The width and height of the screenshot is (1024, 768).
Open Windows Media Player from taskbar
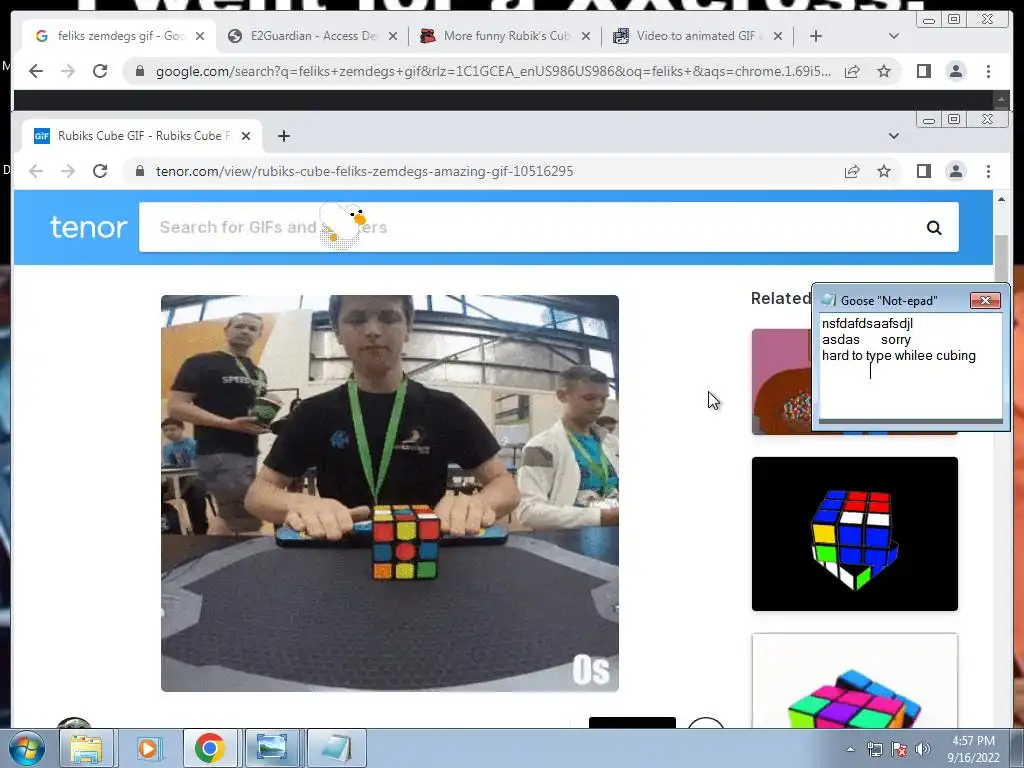pos(148,748)
